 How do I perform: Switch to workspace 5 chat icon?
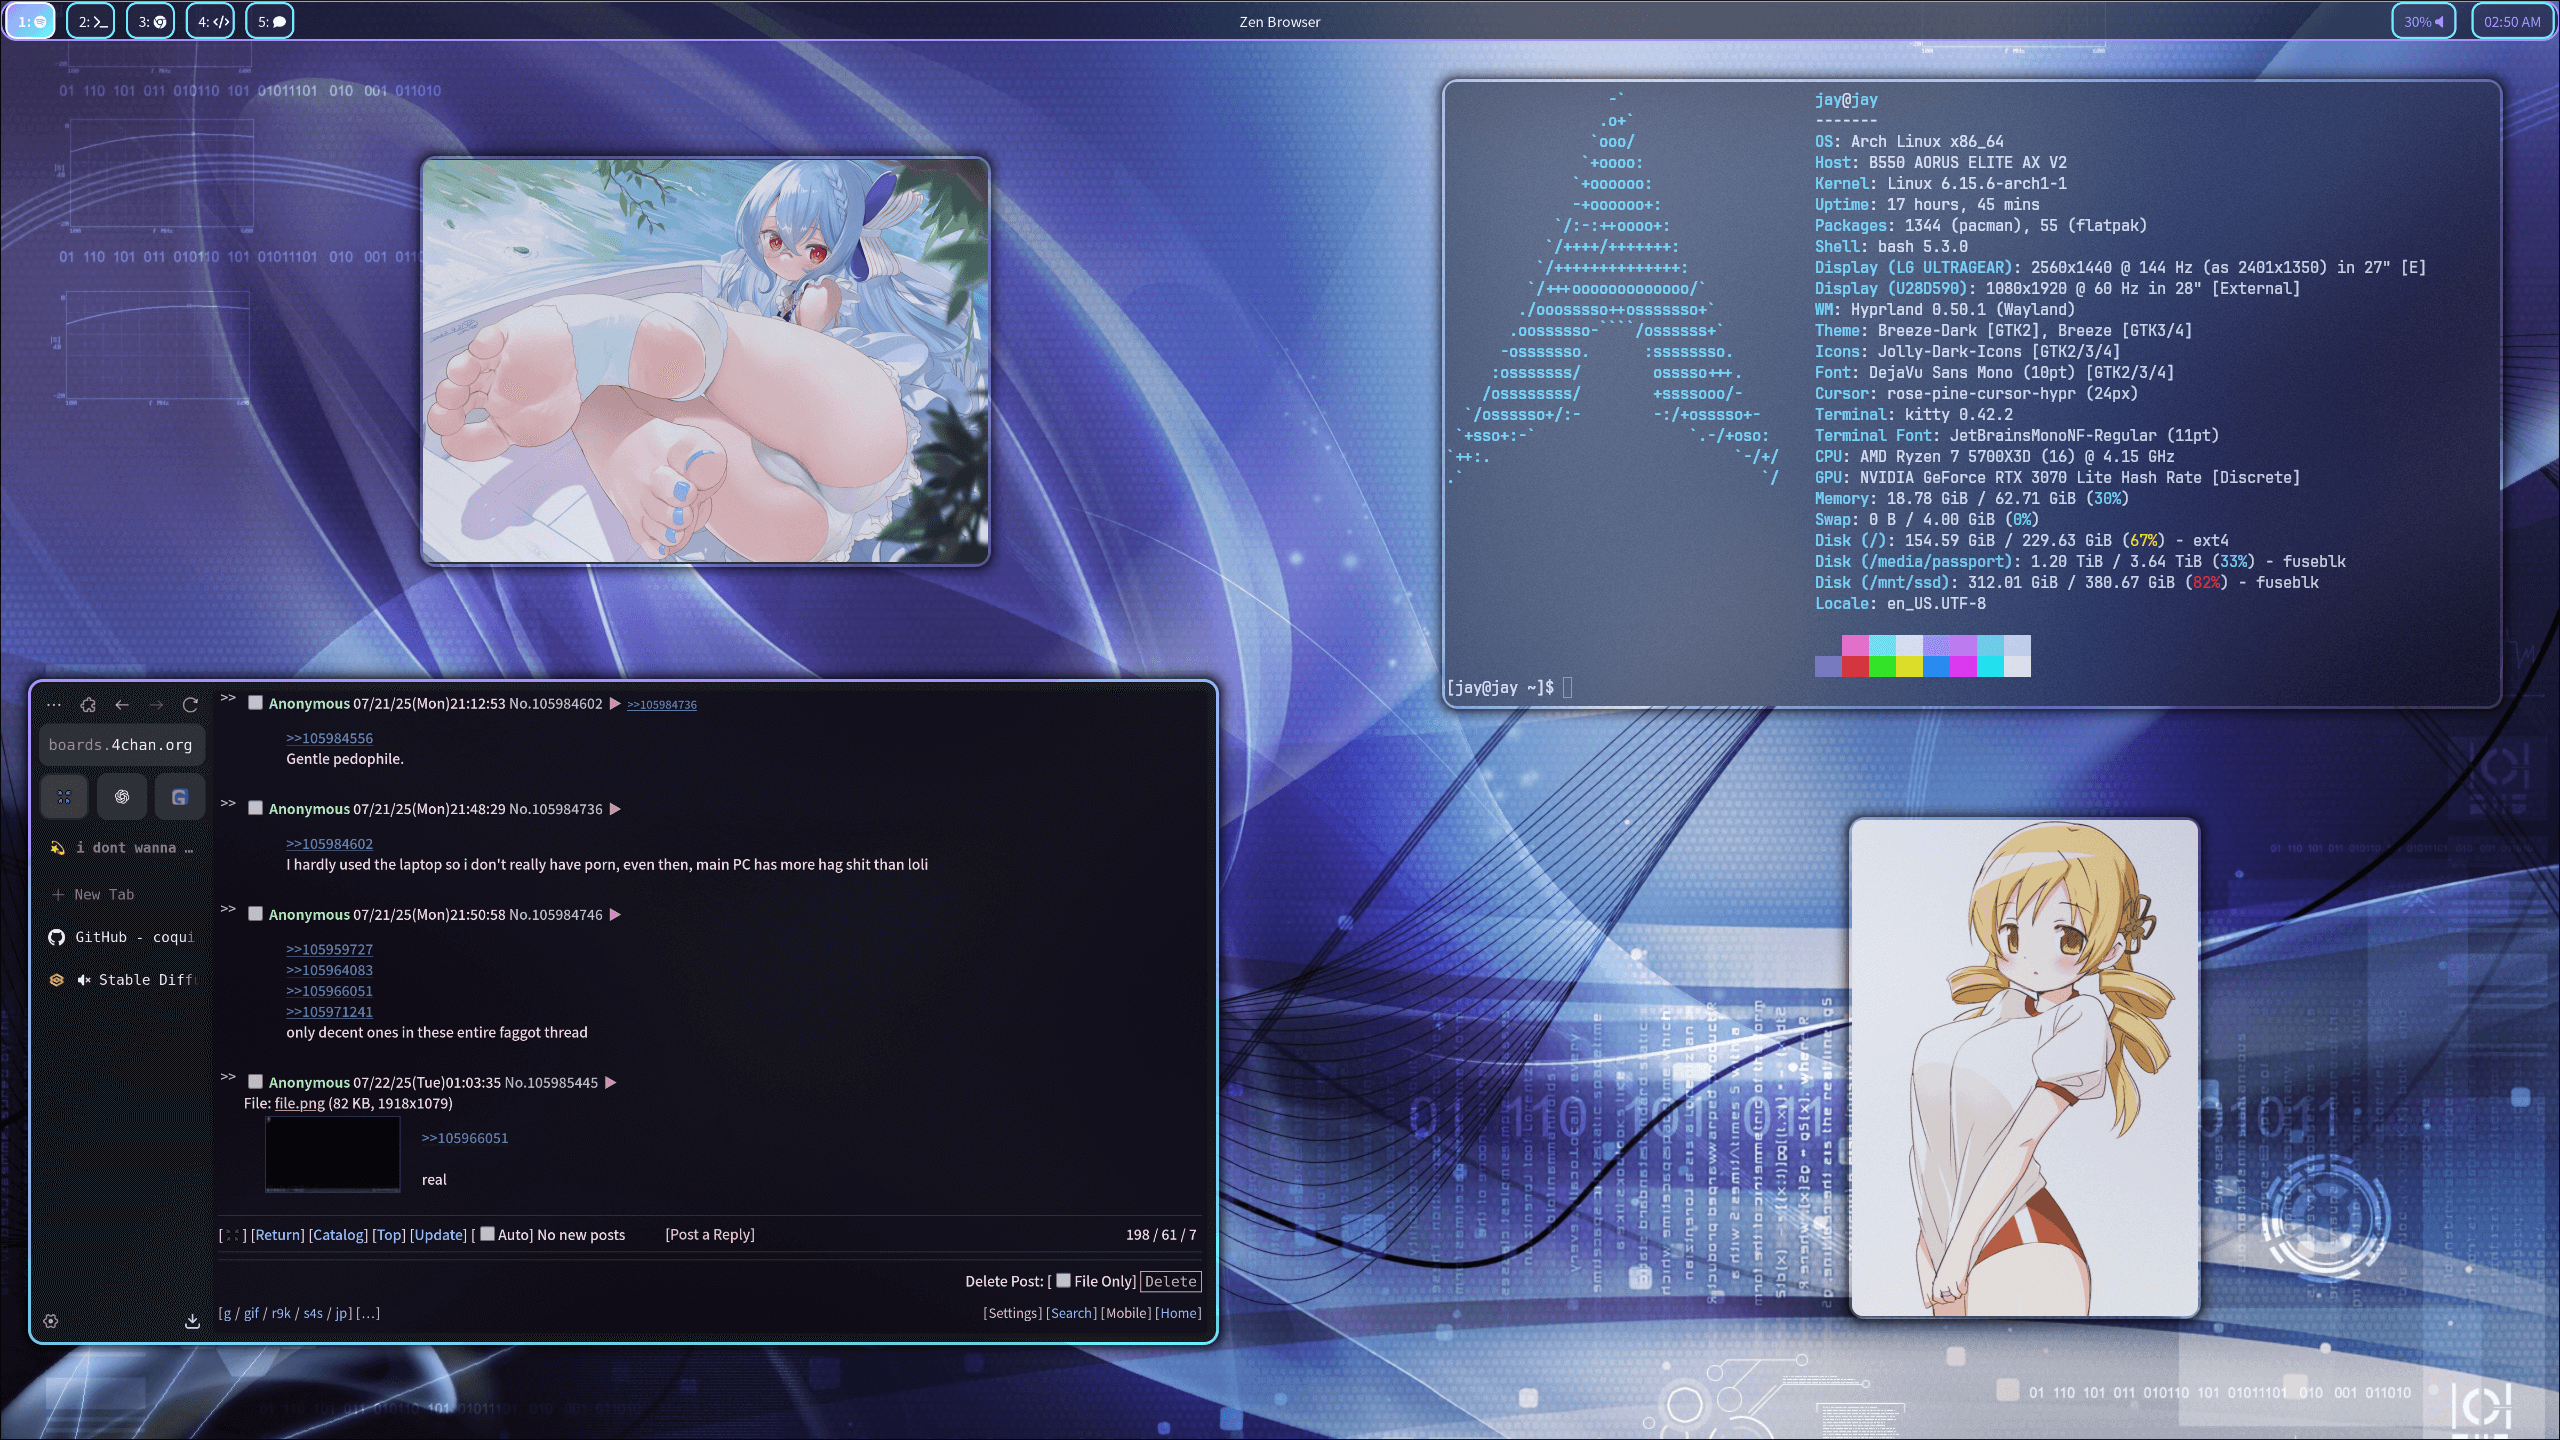(270, 21)
